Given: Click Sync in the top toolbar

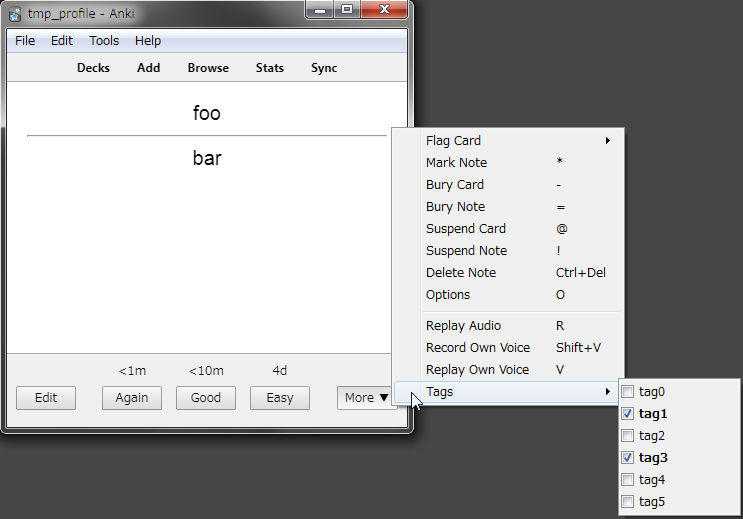Looking at the screenshot, I should [x=324, y=68].
